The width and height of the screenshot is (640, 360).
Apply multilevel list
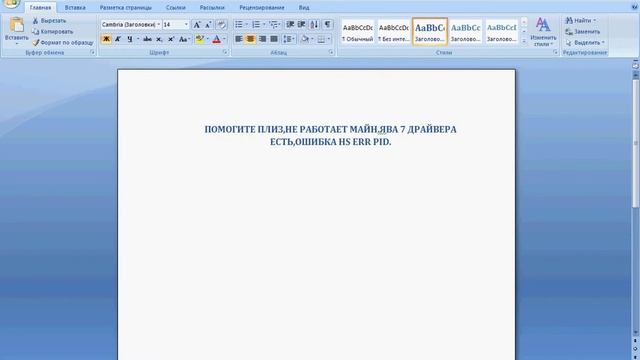click(275, 24)
